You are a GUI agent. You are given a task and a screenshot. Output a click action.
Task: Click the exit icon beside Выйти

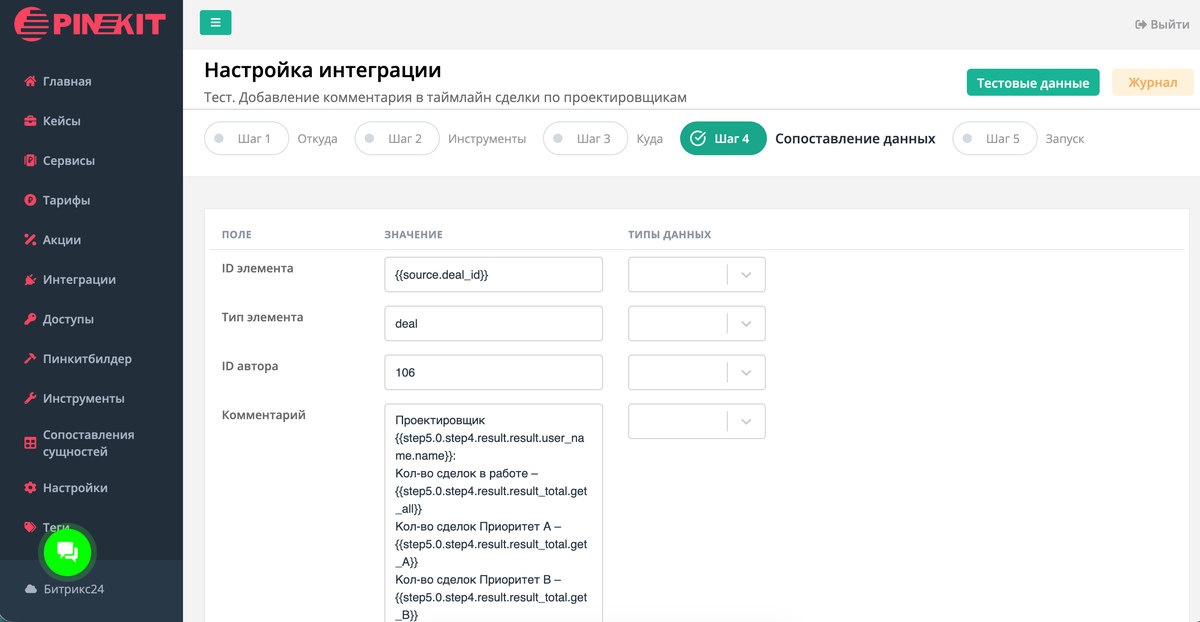1140,24
